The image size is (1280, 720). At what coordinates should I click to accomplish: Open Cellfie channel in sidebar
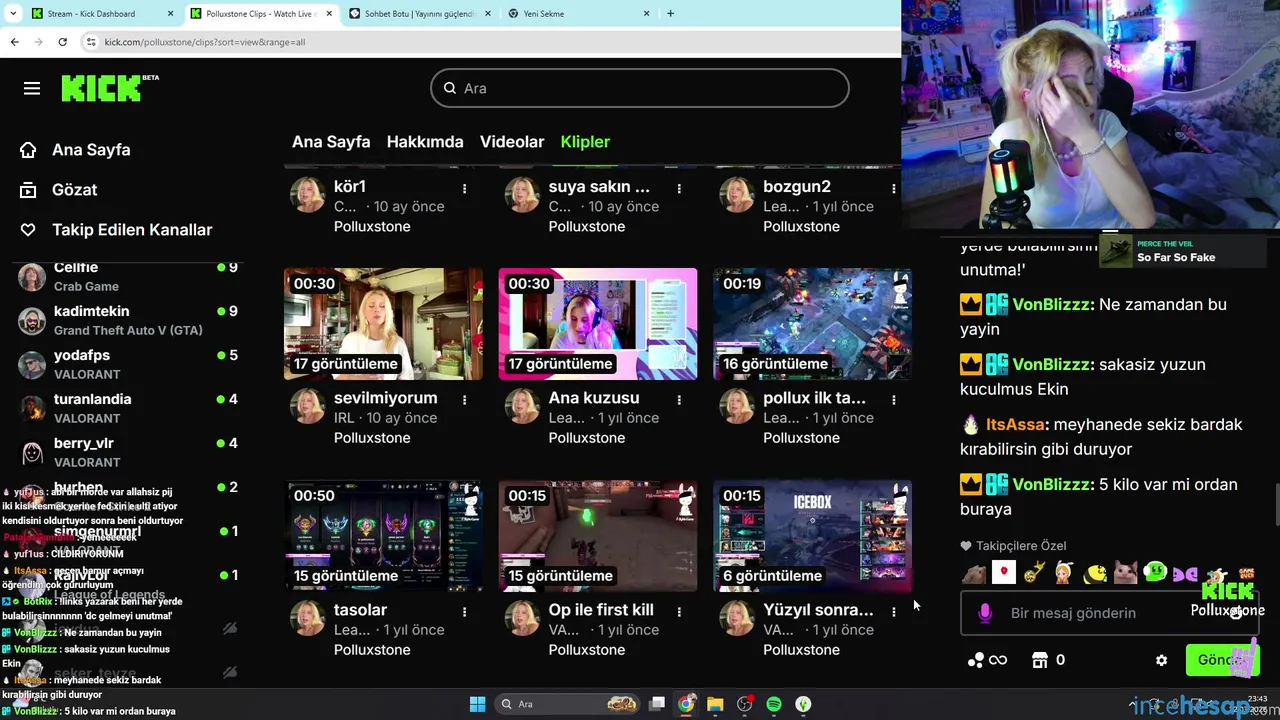128,276
